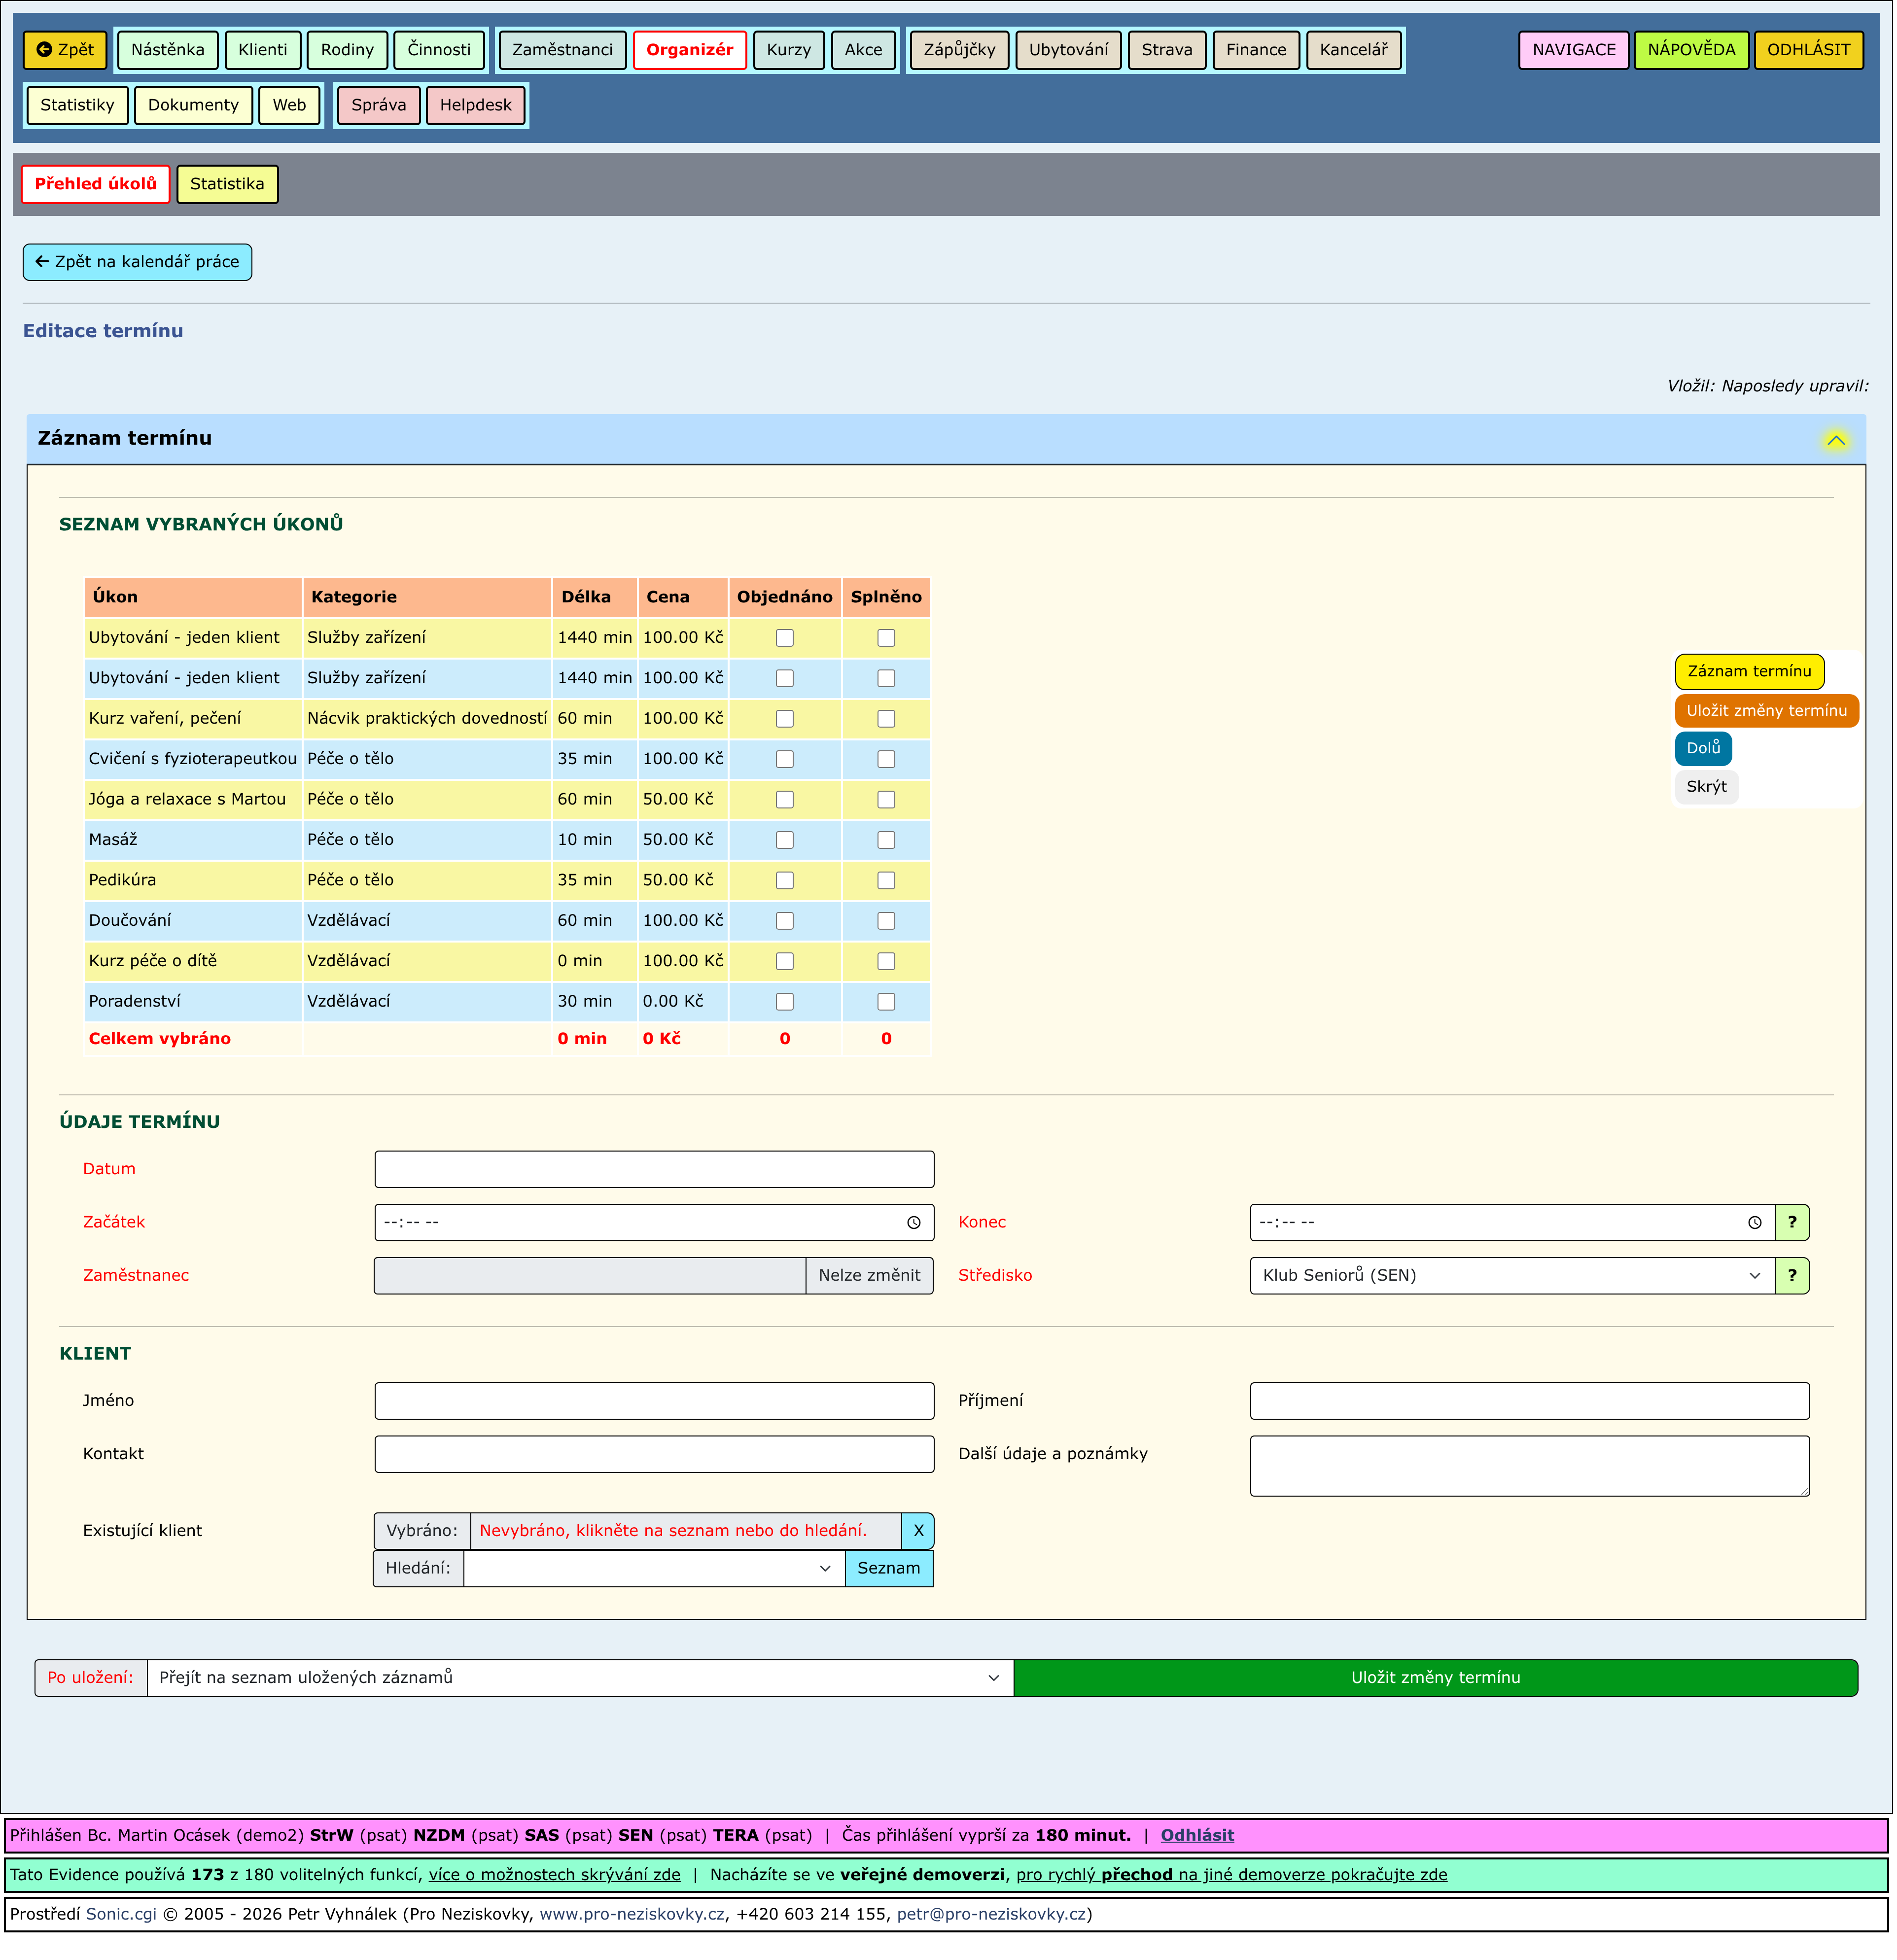Click the question mark next to Konec
1897x1960 pixels.
1791,1222
